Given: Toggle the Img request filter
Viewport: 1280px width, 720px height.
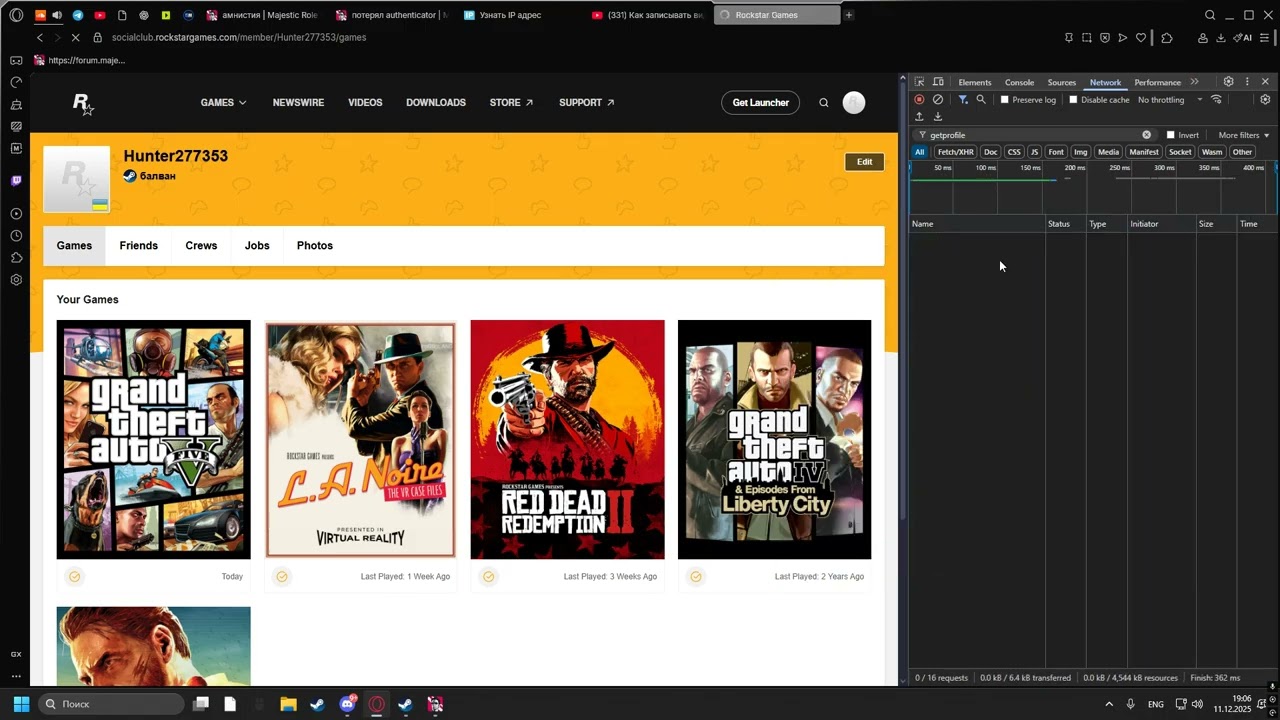Looking at the screenshot, I should click(x=1080, y=152).
